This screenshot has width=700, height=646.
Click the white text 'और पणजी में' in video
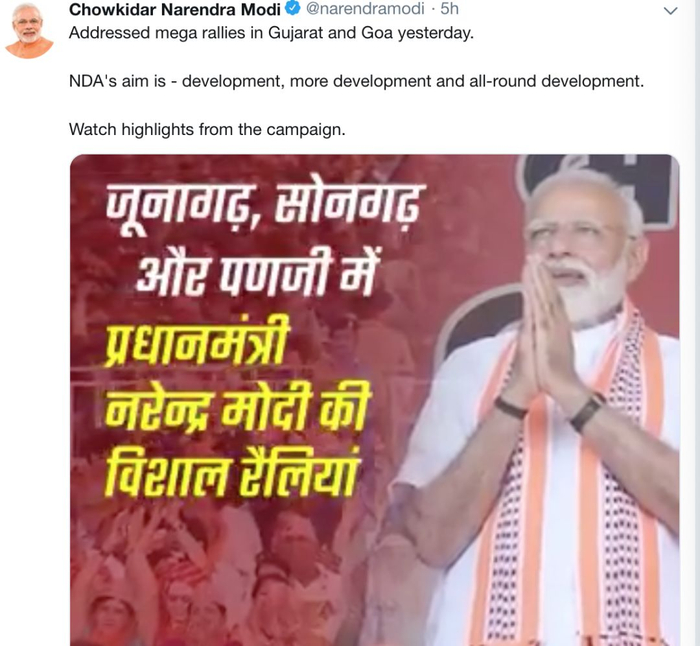pos(258,271)
